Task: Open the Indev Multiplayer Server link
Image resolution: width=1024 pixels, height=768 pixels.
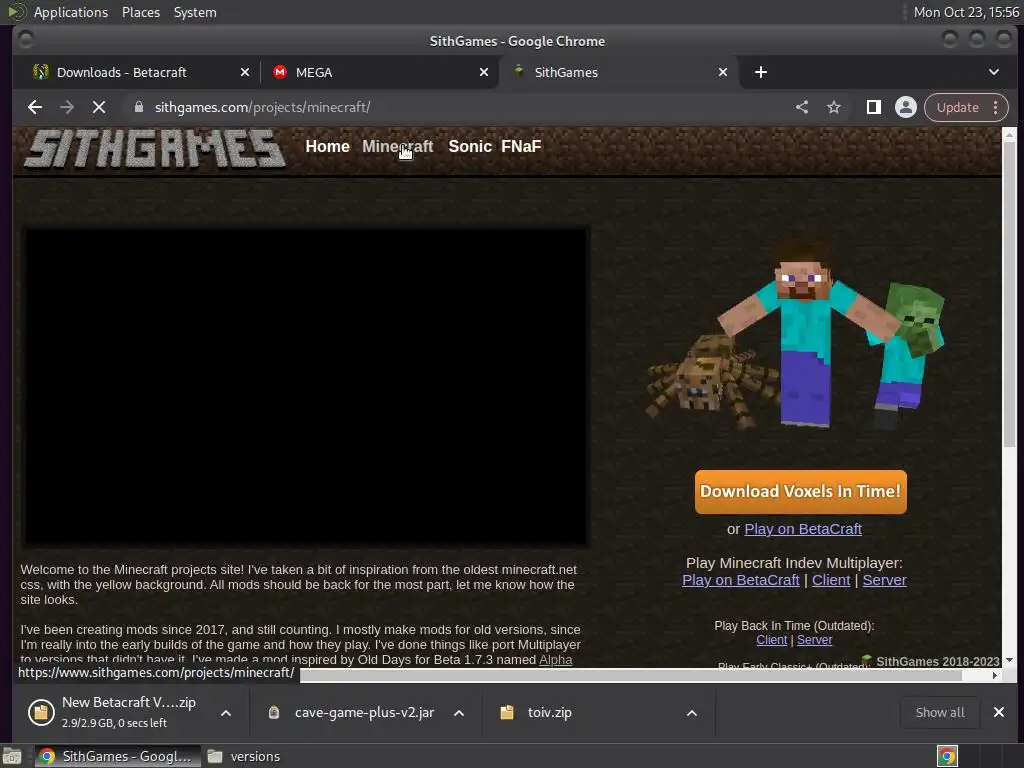Action: tap(884, 580)
